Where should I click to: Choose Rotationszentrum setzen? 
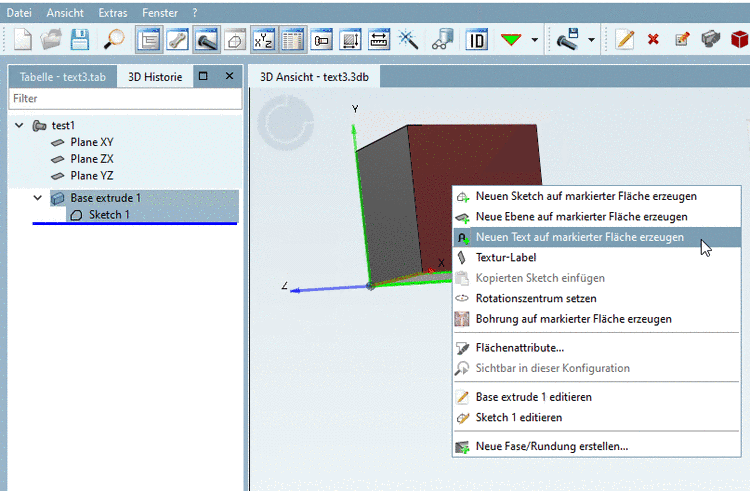coord(597,298)
